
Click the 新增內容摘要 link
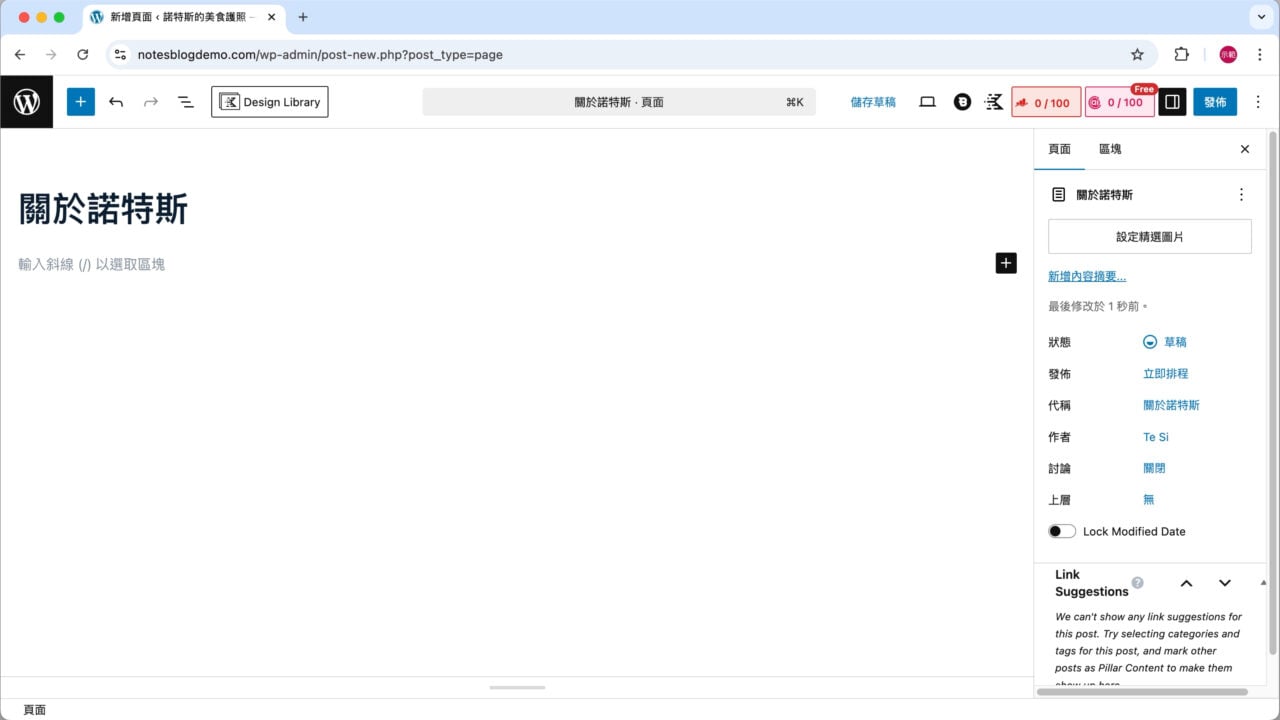coord(1086,276)
